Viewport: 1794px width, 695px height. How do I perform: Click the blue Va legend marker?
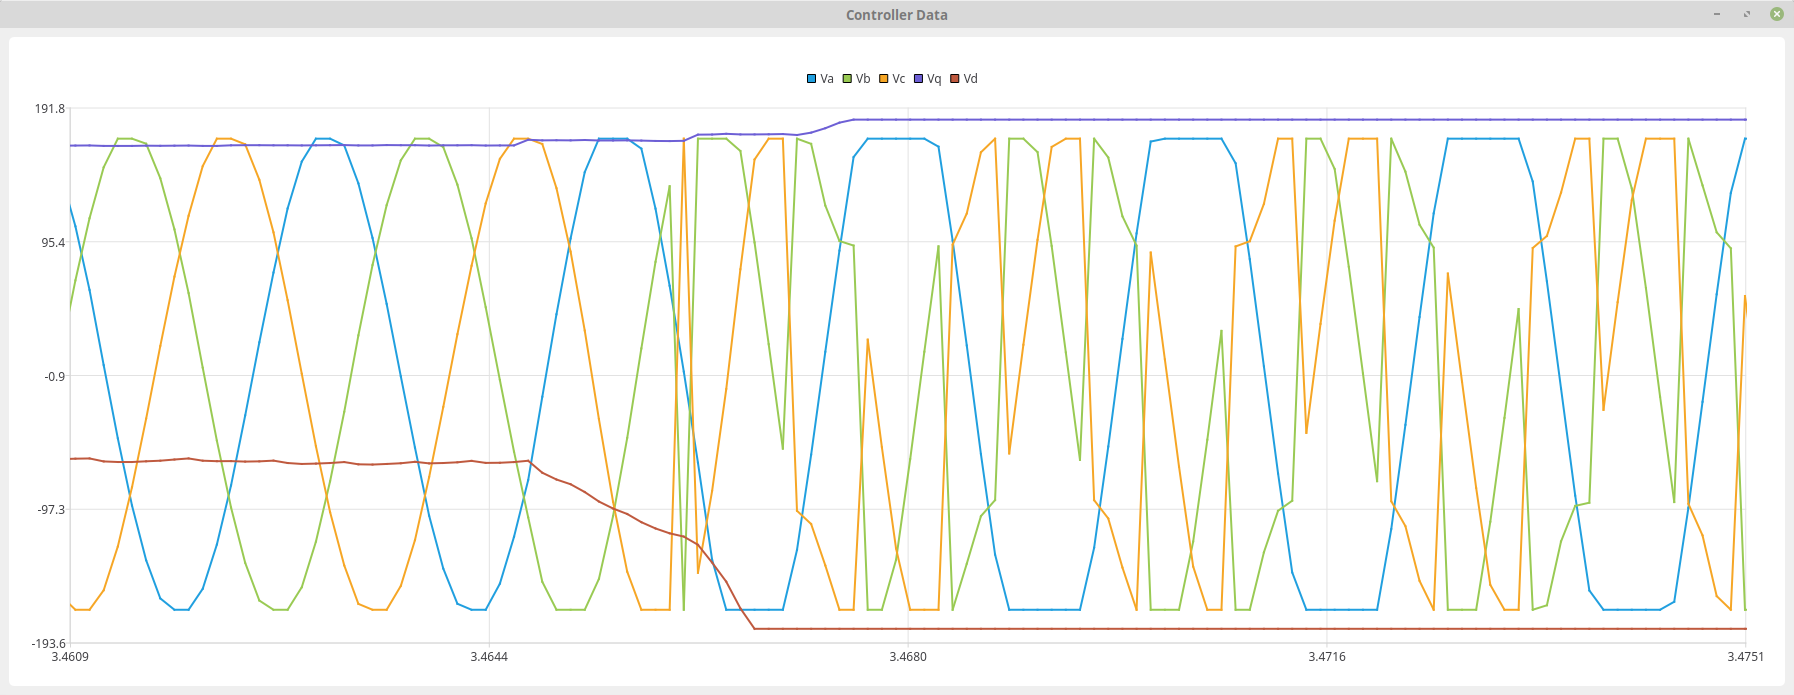812,79
